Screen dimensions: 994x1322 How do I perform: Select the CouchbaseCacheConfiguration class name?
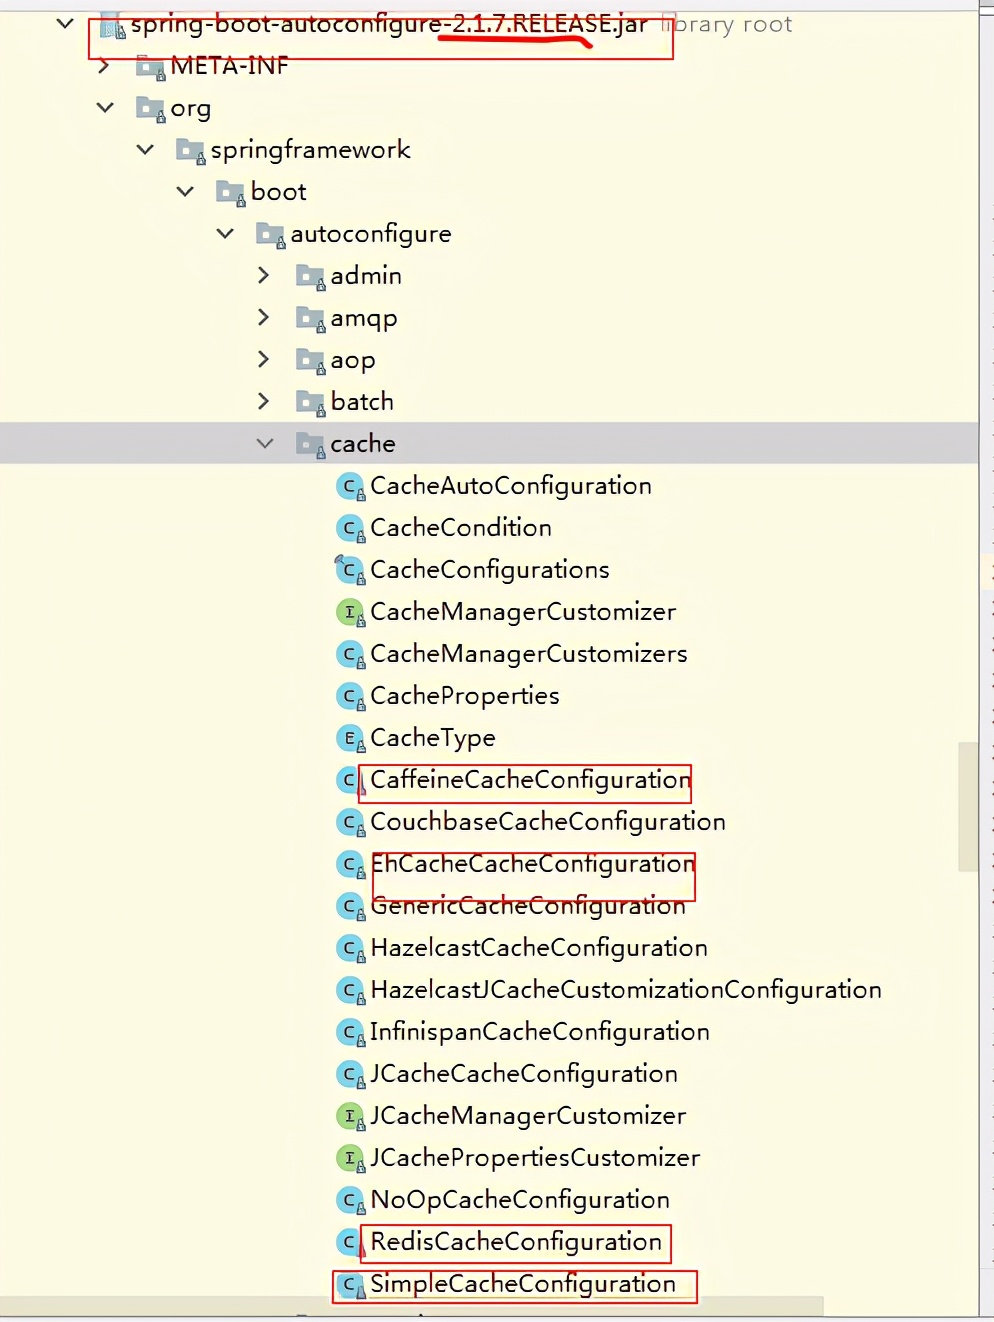[x=548, y=823]
